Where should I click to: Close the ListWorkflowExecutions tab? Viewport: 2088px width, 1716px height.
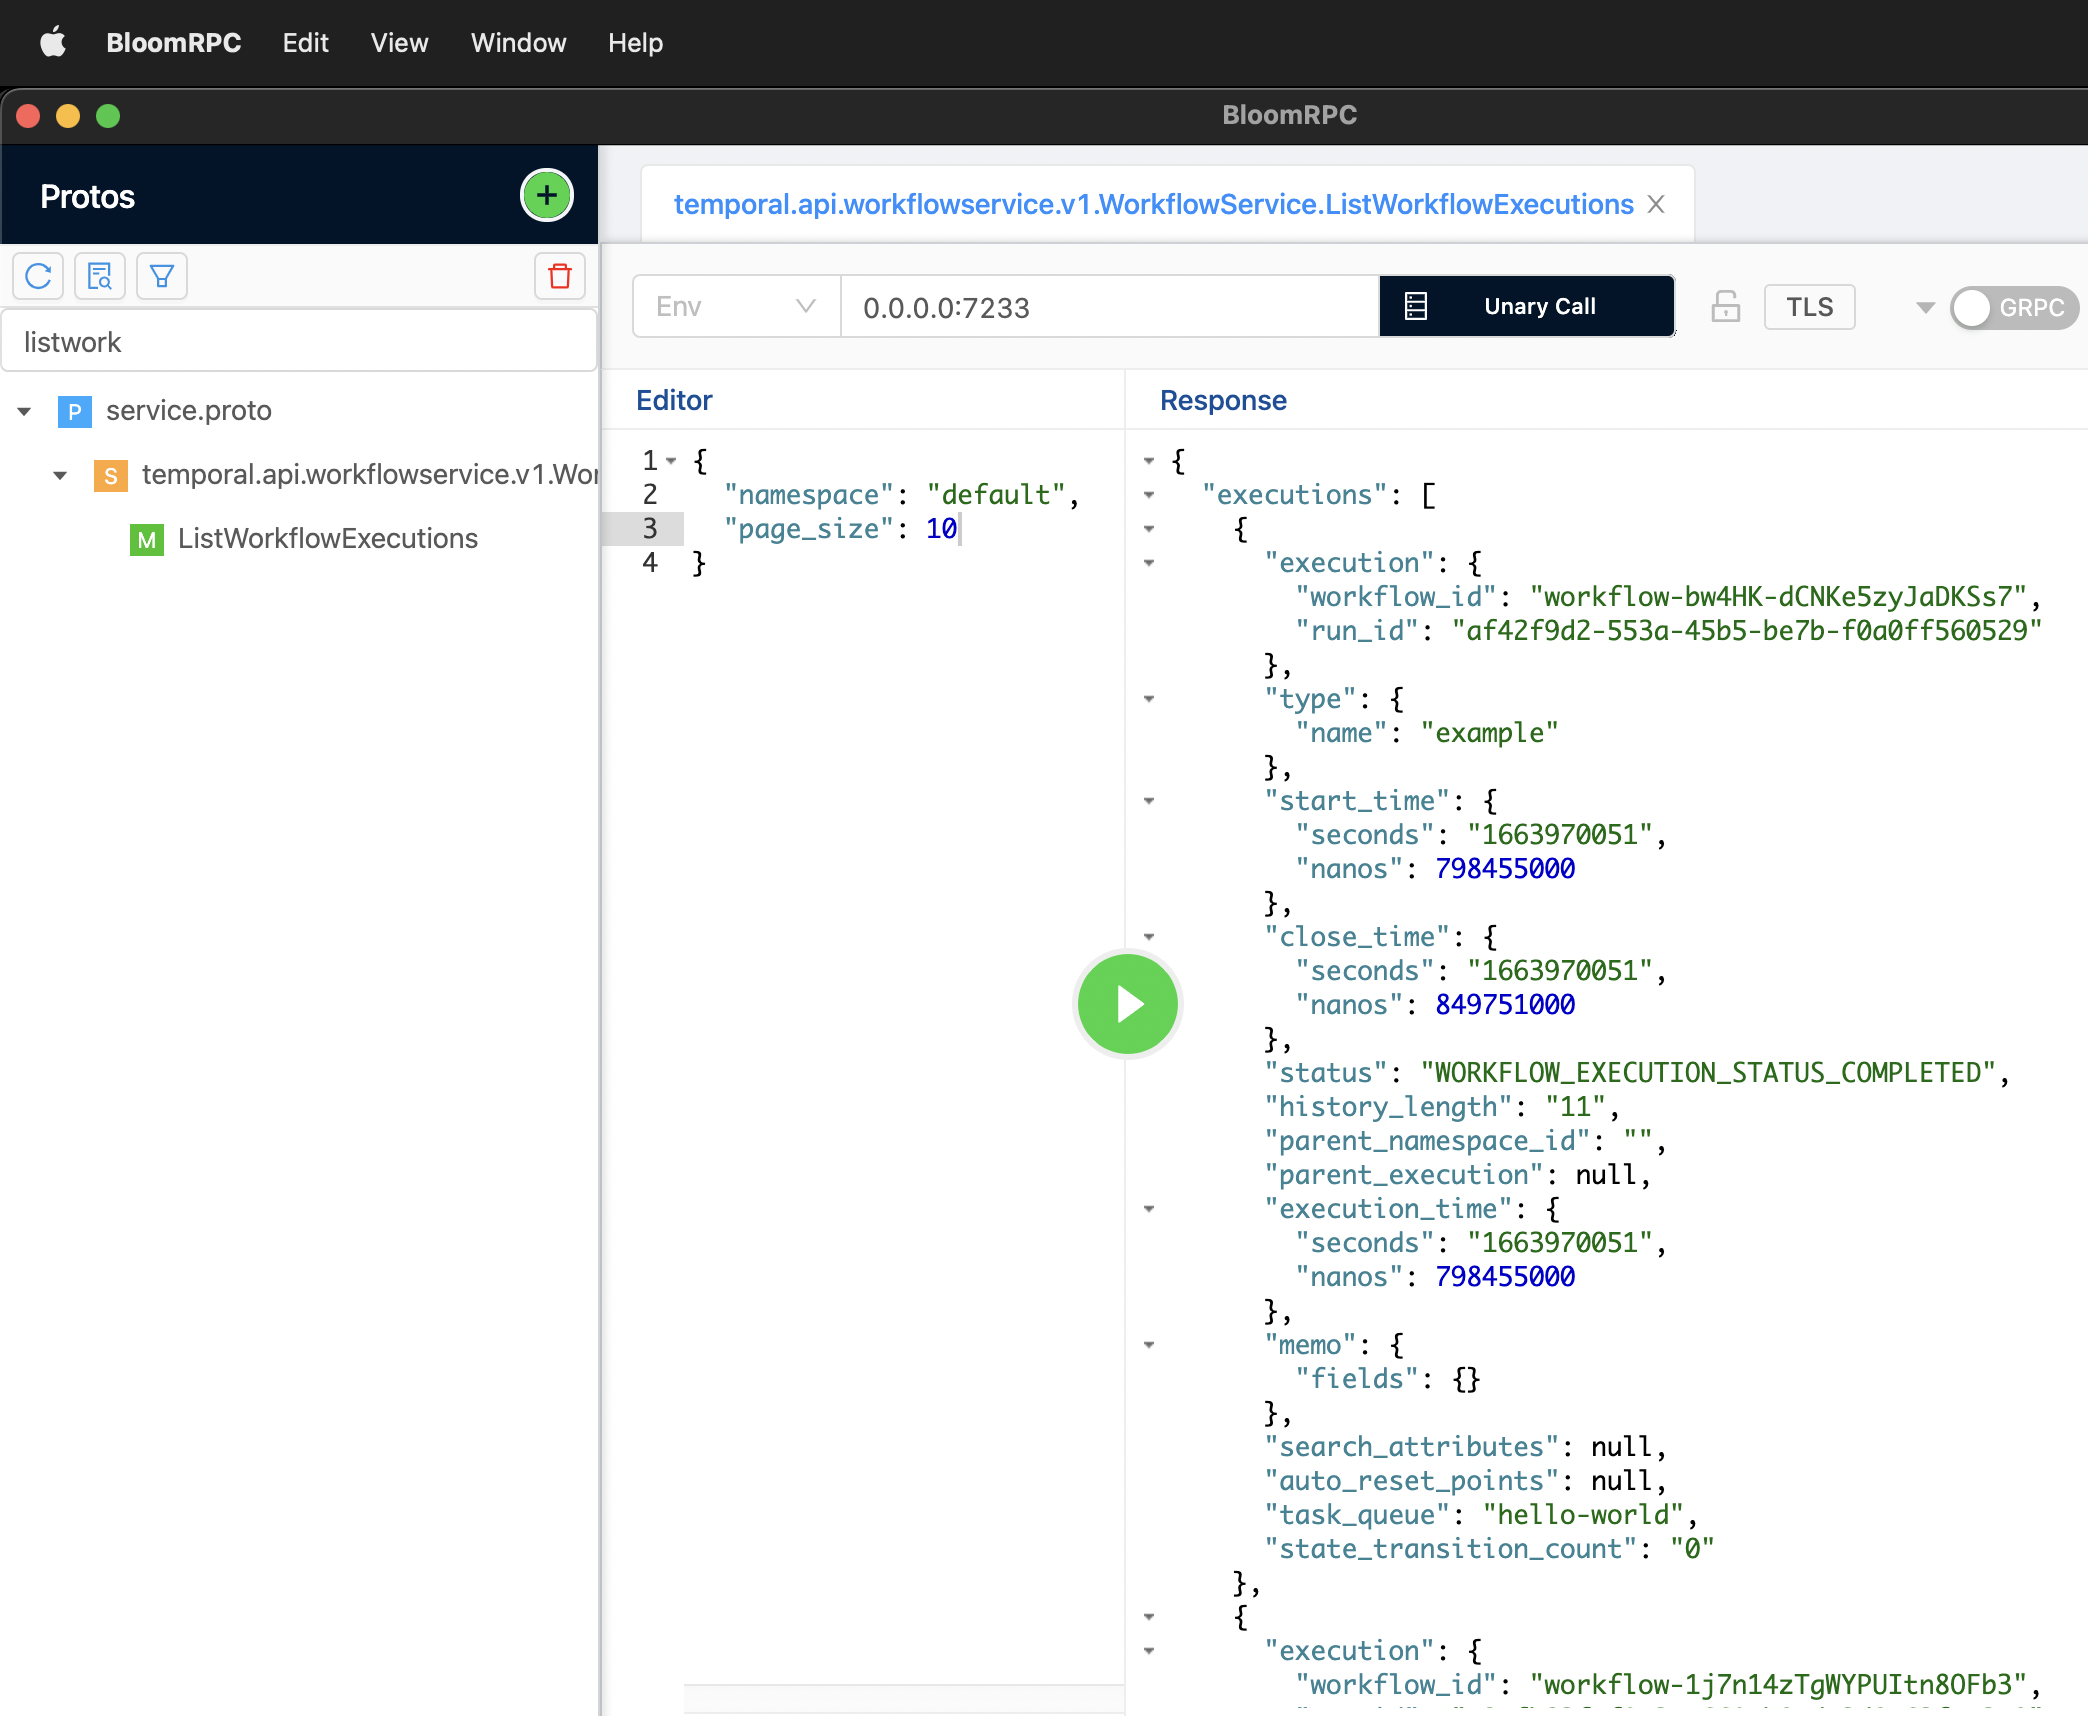tap(1657, 204)
